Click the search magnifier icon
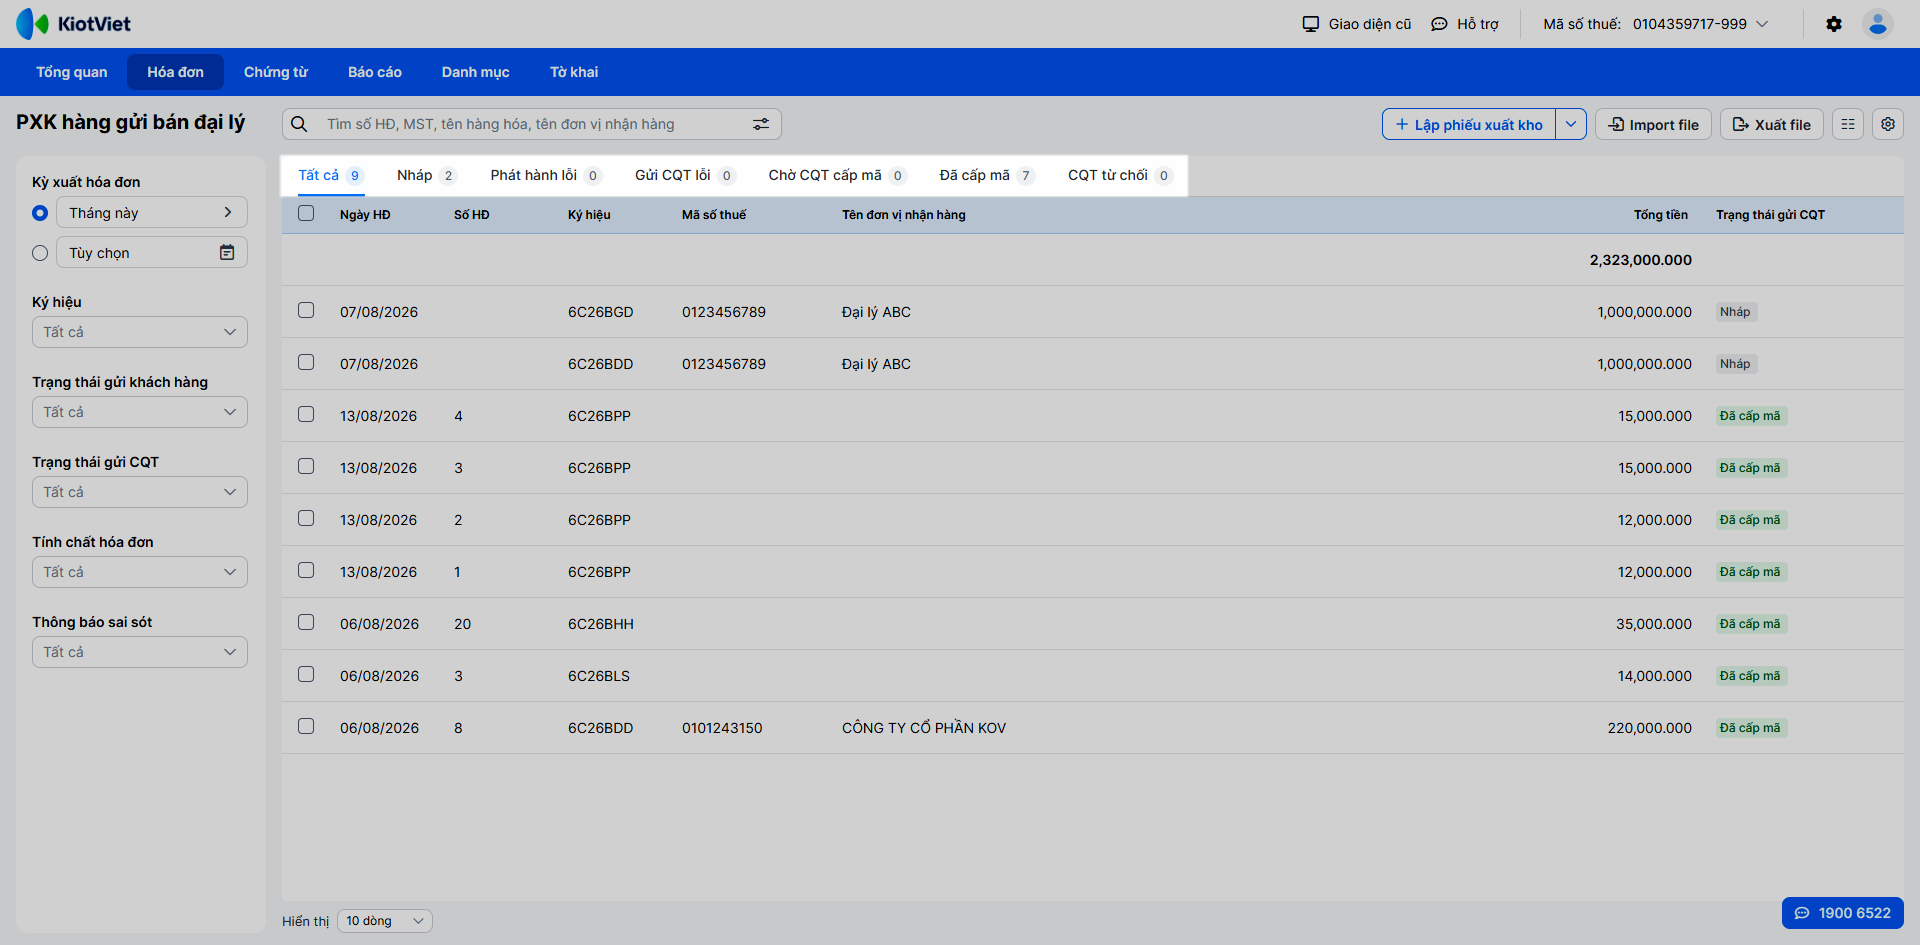This screenshot has width=1920, height=945. pyautogui.click(x=299, y=124)
